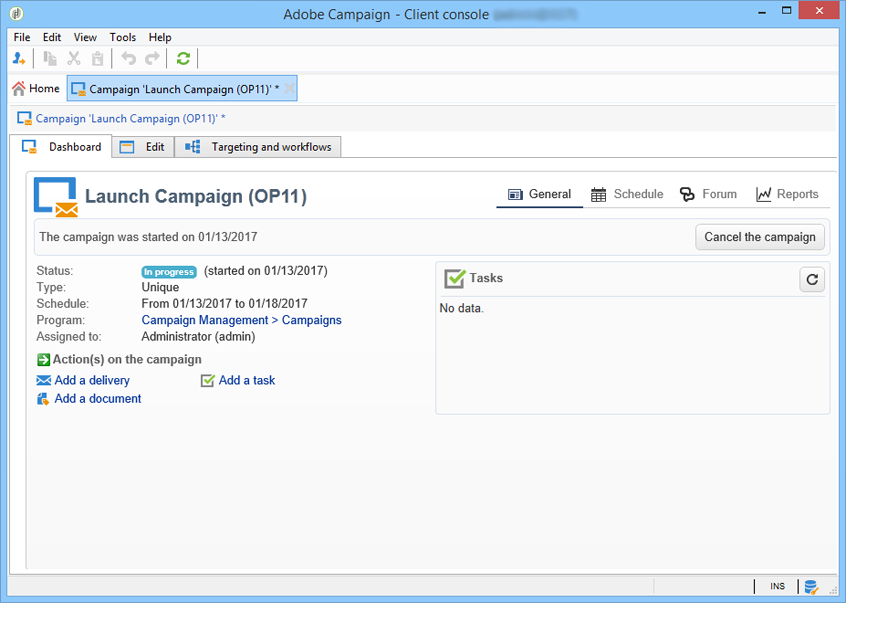Image resolution: width=877 pixels, height=634 pixels.
Task: Maximize the Client console window
Action: (x=786, y=11)
